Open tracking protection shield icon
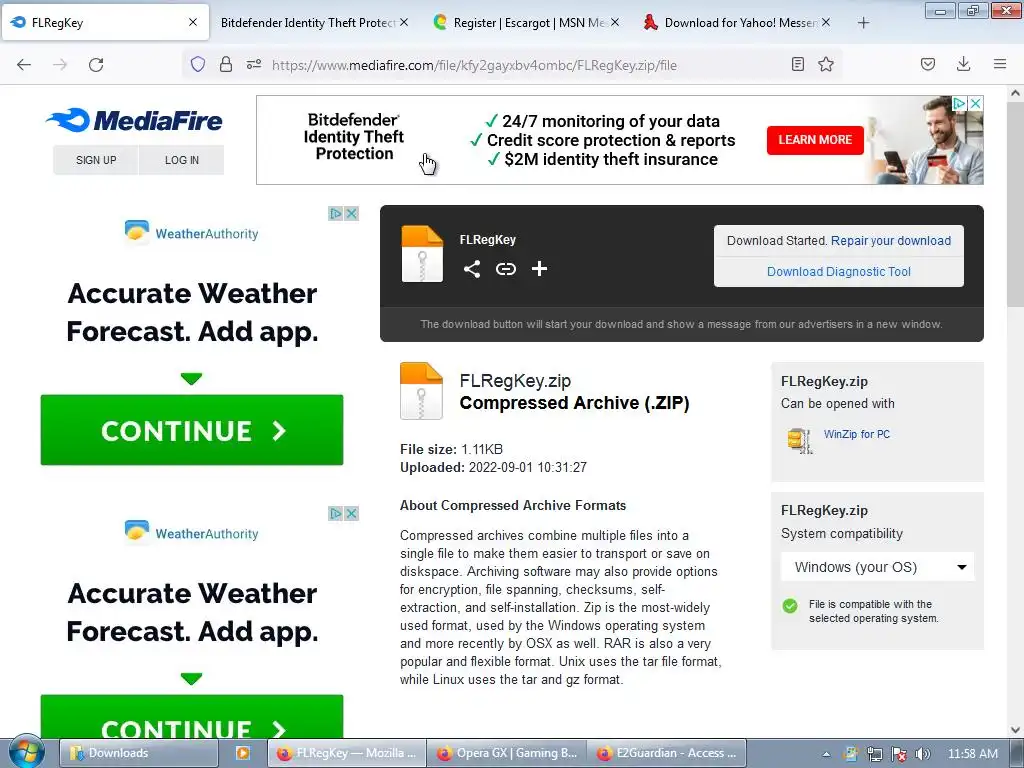Screen dimensions: 1024x768 pyautogui.click(x=198, y=64)
